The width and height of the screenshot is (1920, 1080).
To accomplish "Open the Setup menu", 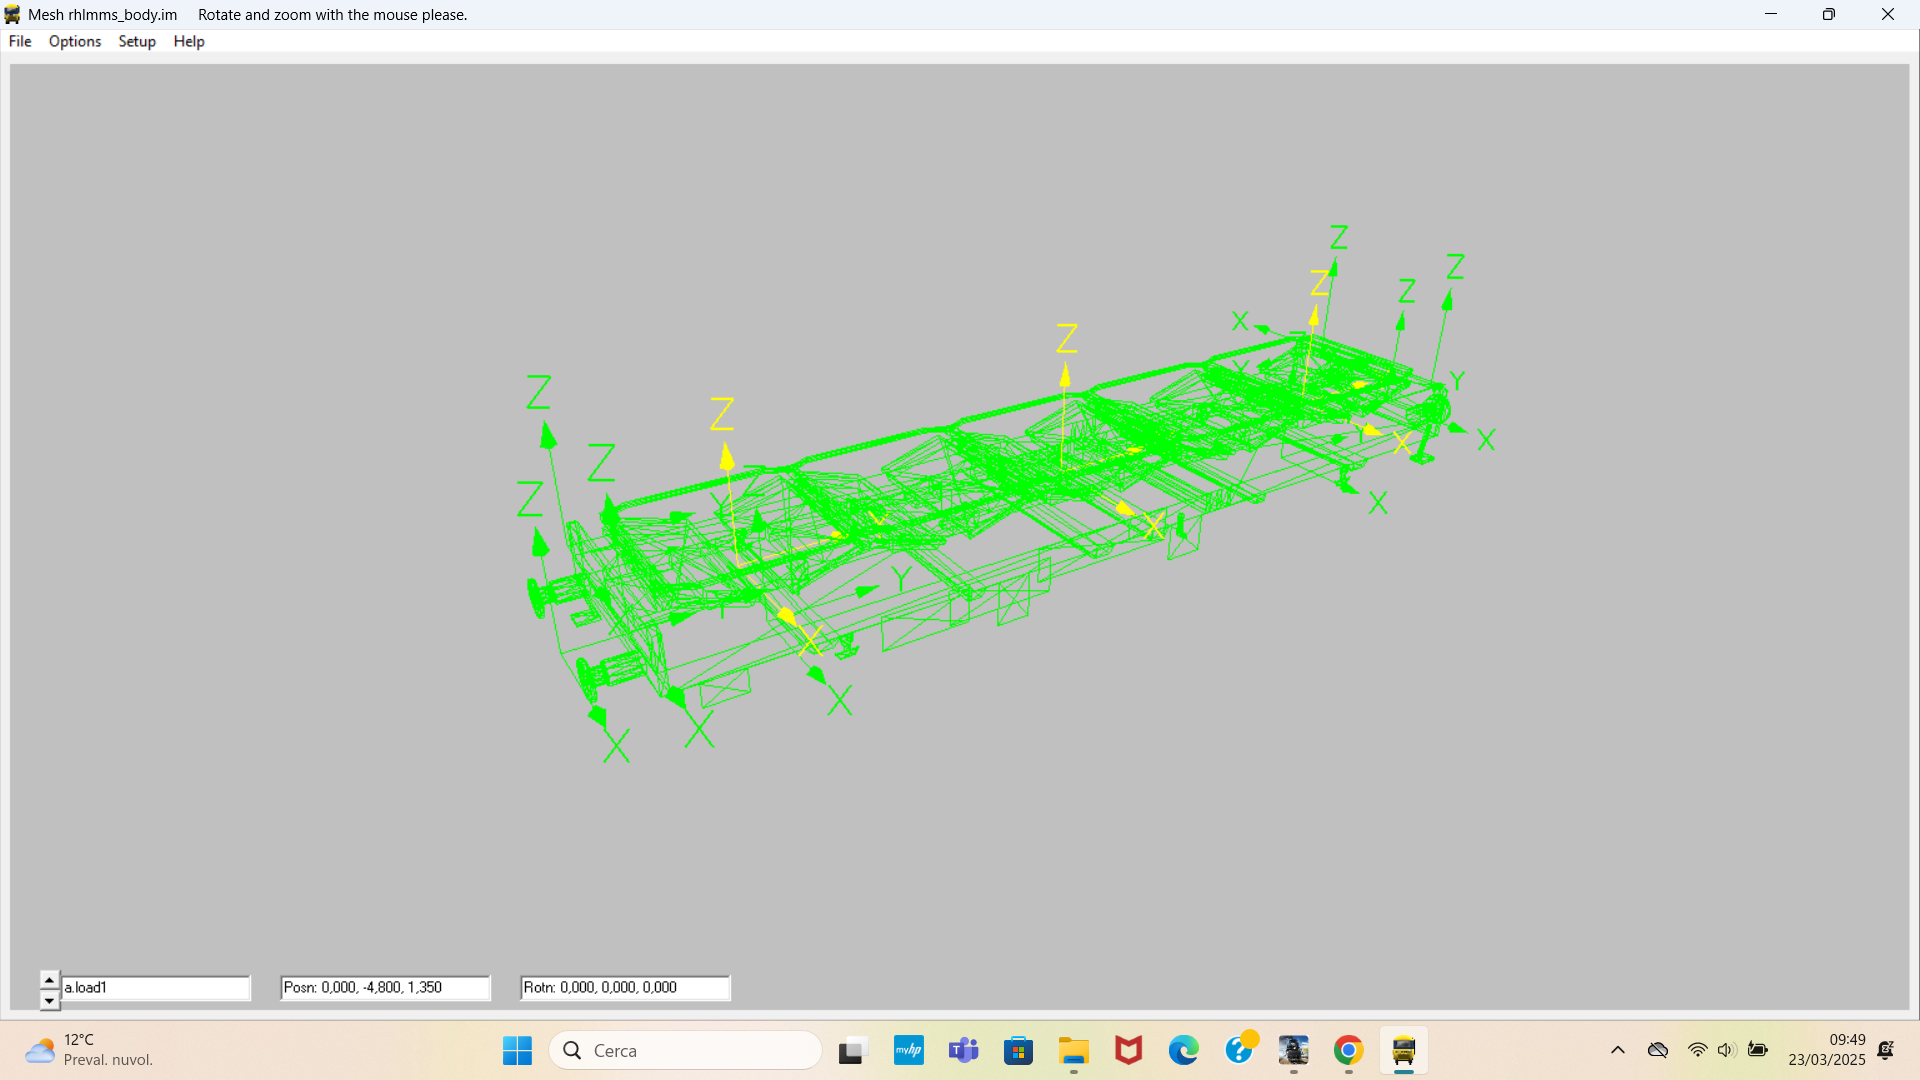I will pyautogui.click(x=137, y=41).
